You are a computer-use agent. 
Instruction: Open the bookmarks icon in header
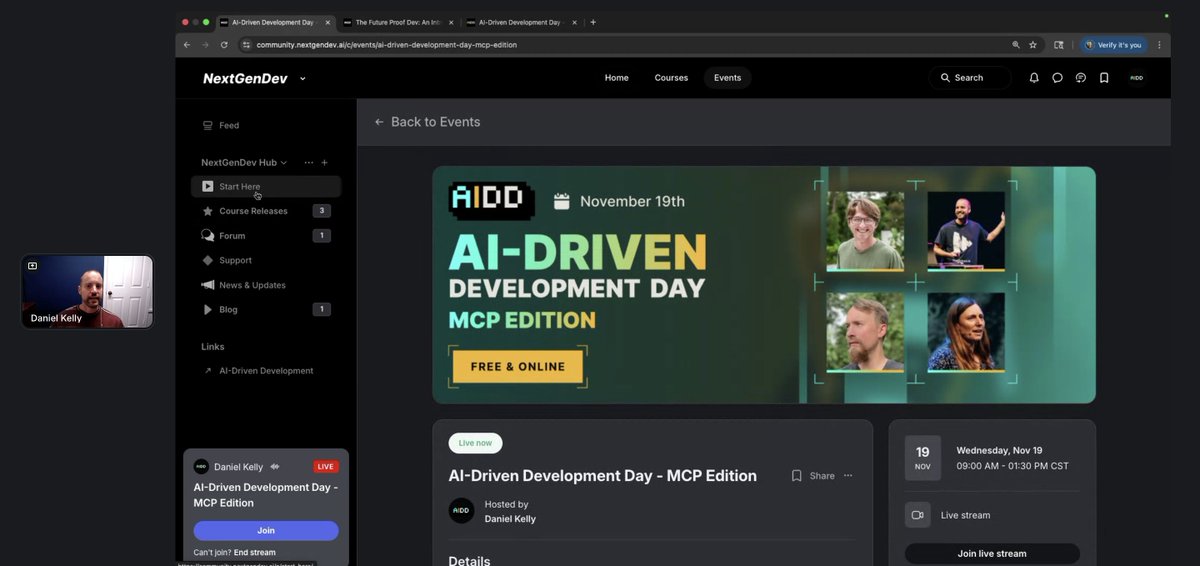[1104, 78]
